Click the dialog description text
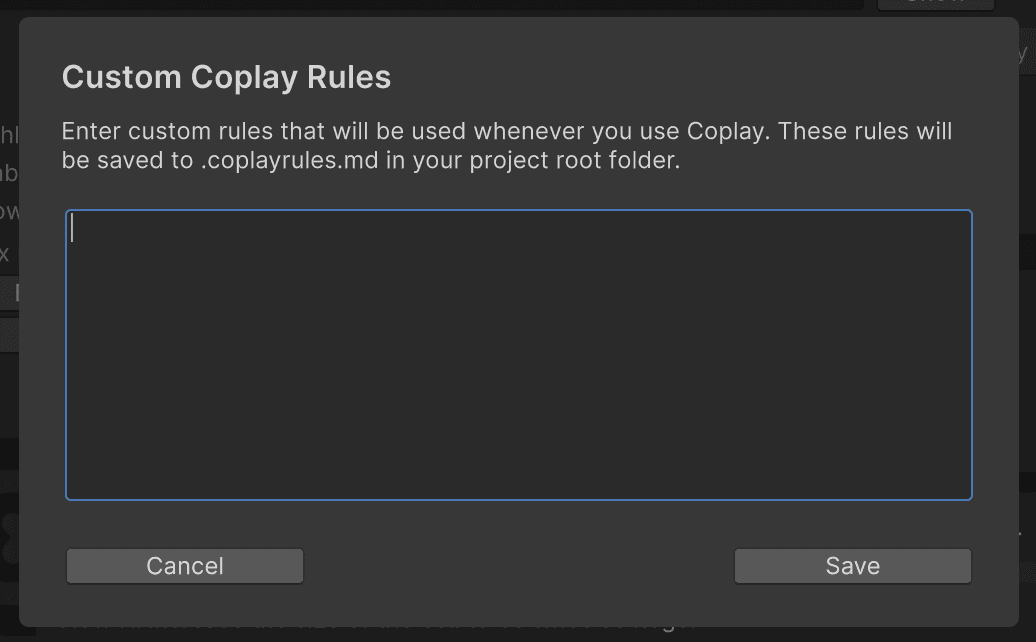This screenshot has width=1036, height=642. [507, 145]
